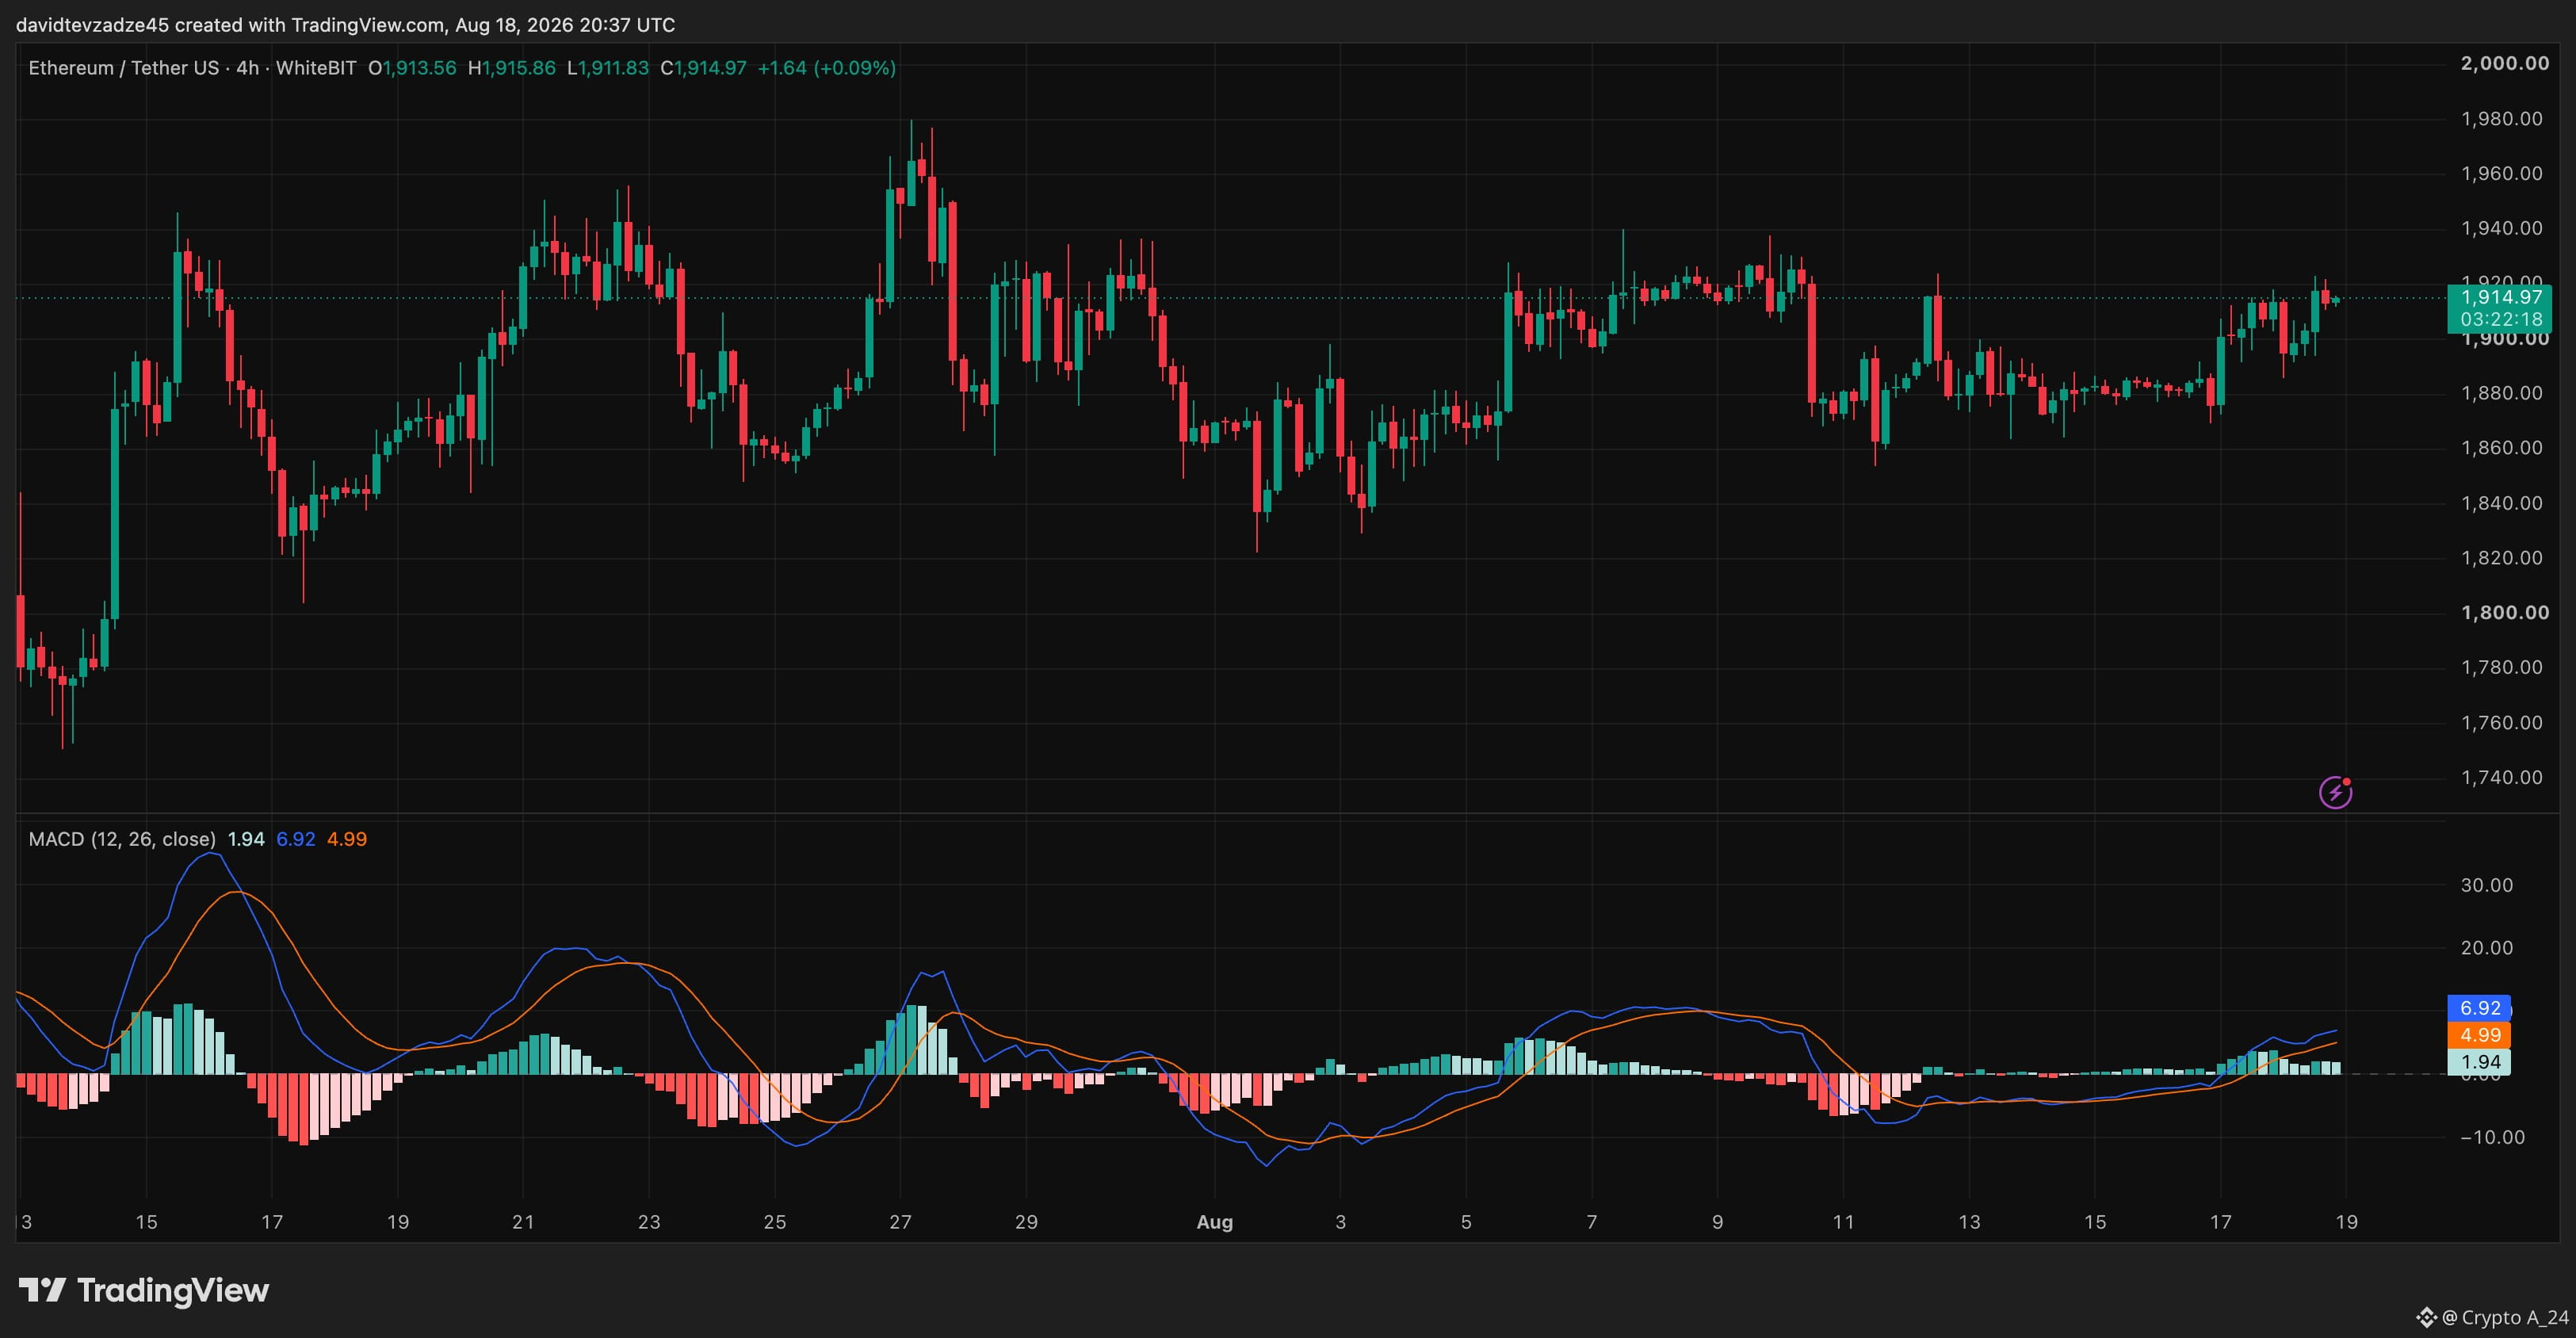Click the 1,840.00 price axis label
Screen dimensions: 2576x1338
(2501, 503)
